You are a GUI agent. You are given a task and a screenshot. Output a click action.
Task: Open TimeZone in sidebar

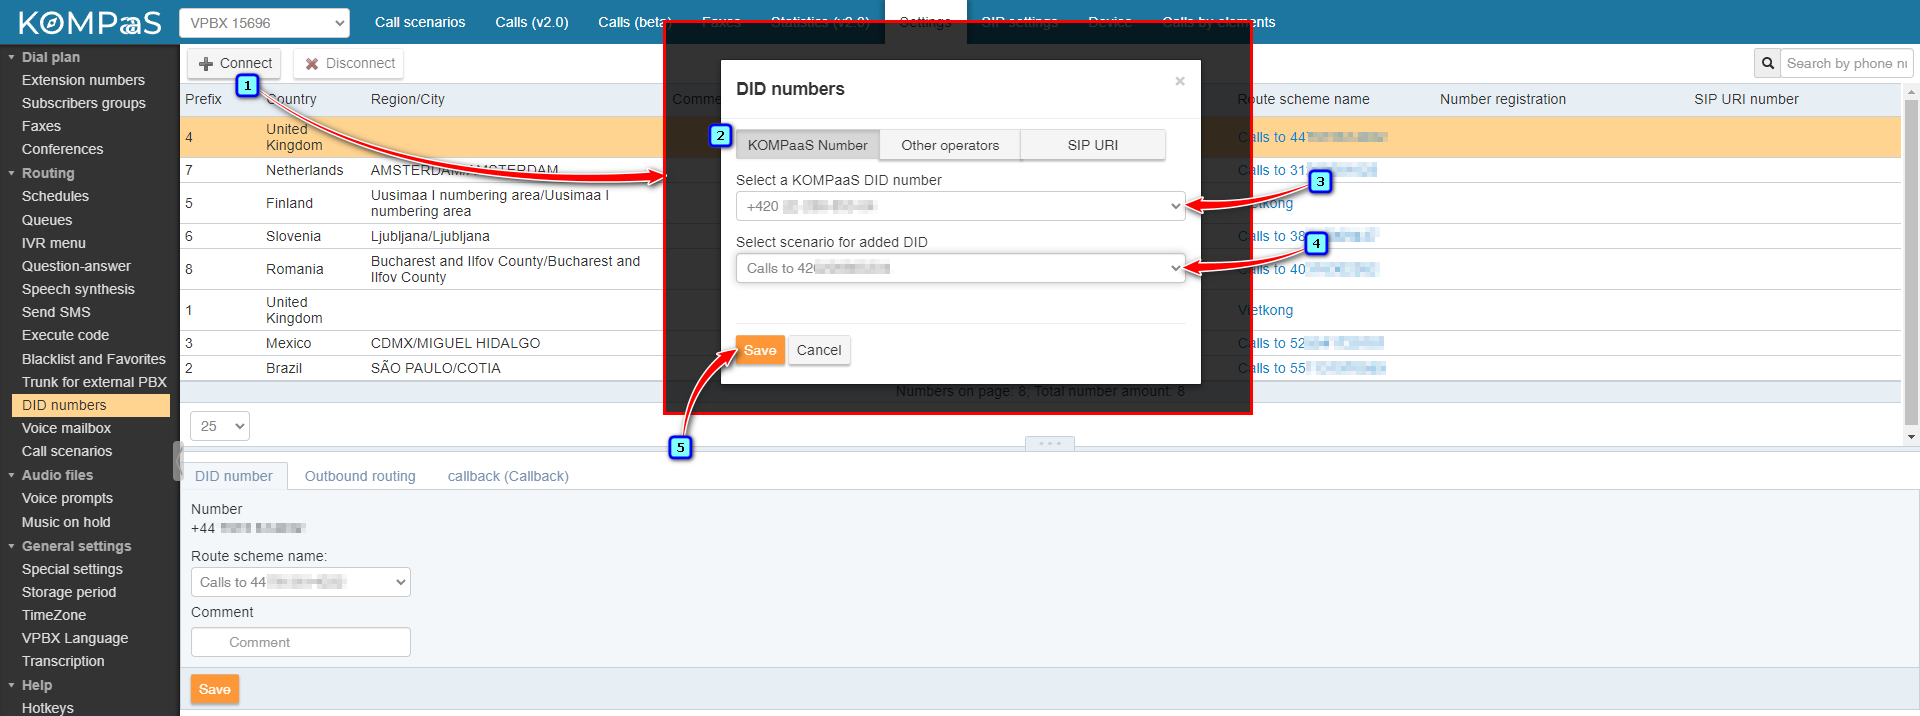(x=54, y=615)
